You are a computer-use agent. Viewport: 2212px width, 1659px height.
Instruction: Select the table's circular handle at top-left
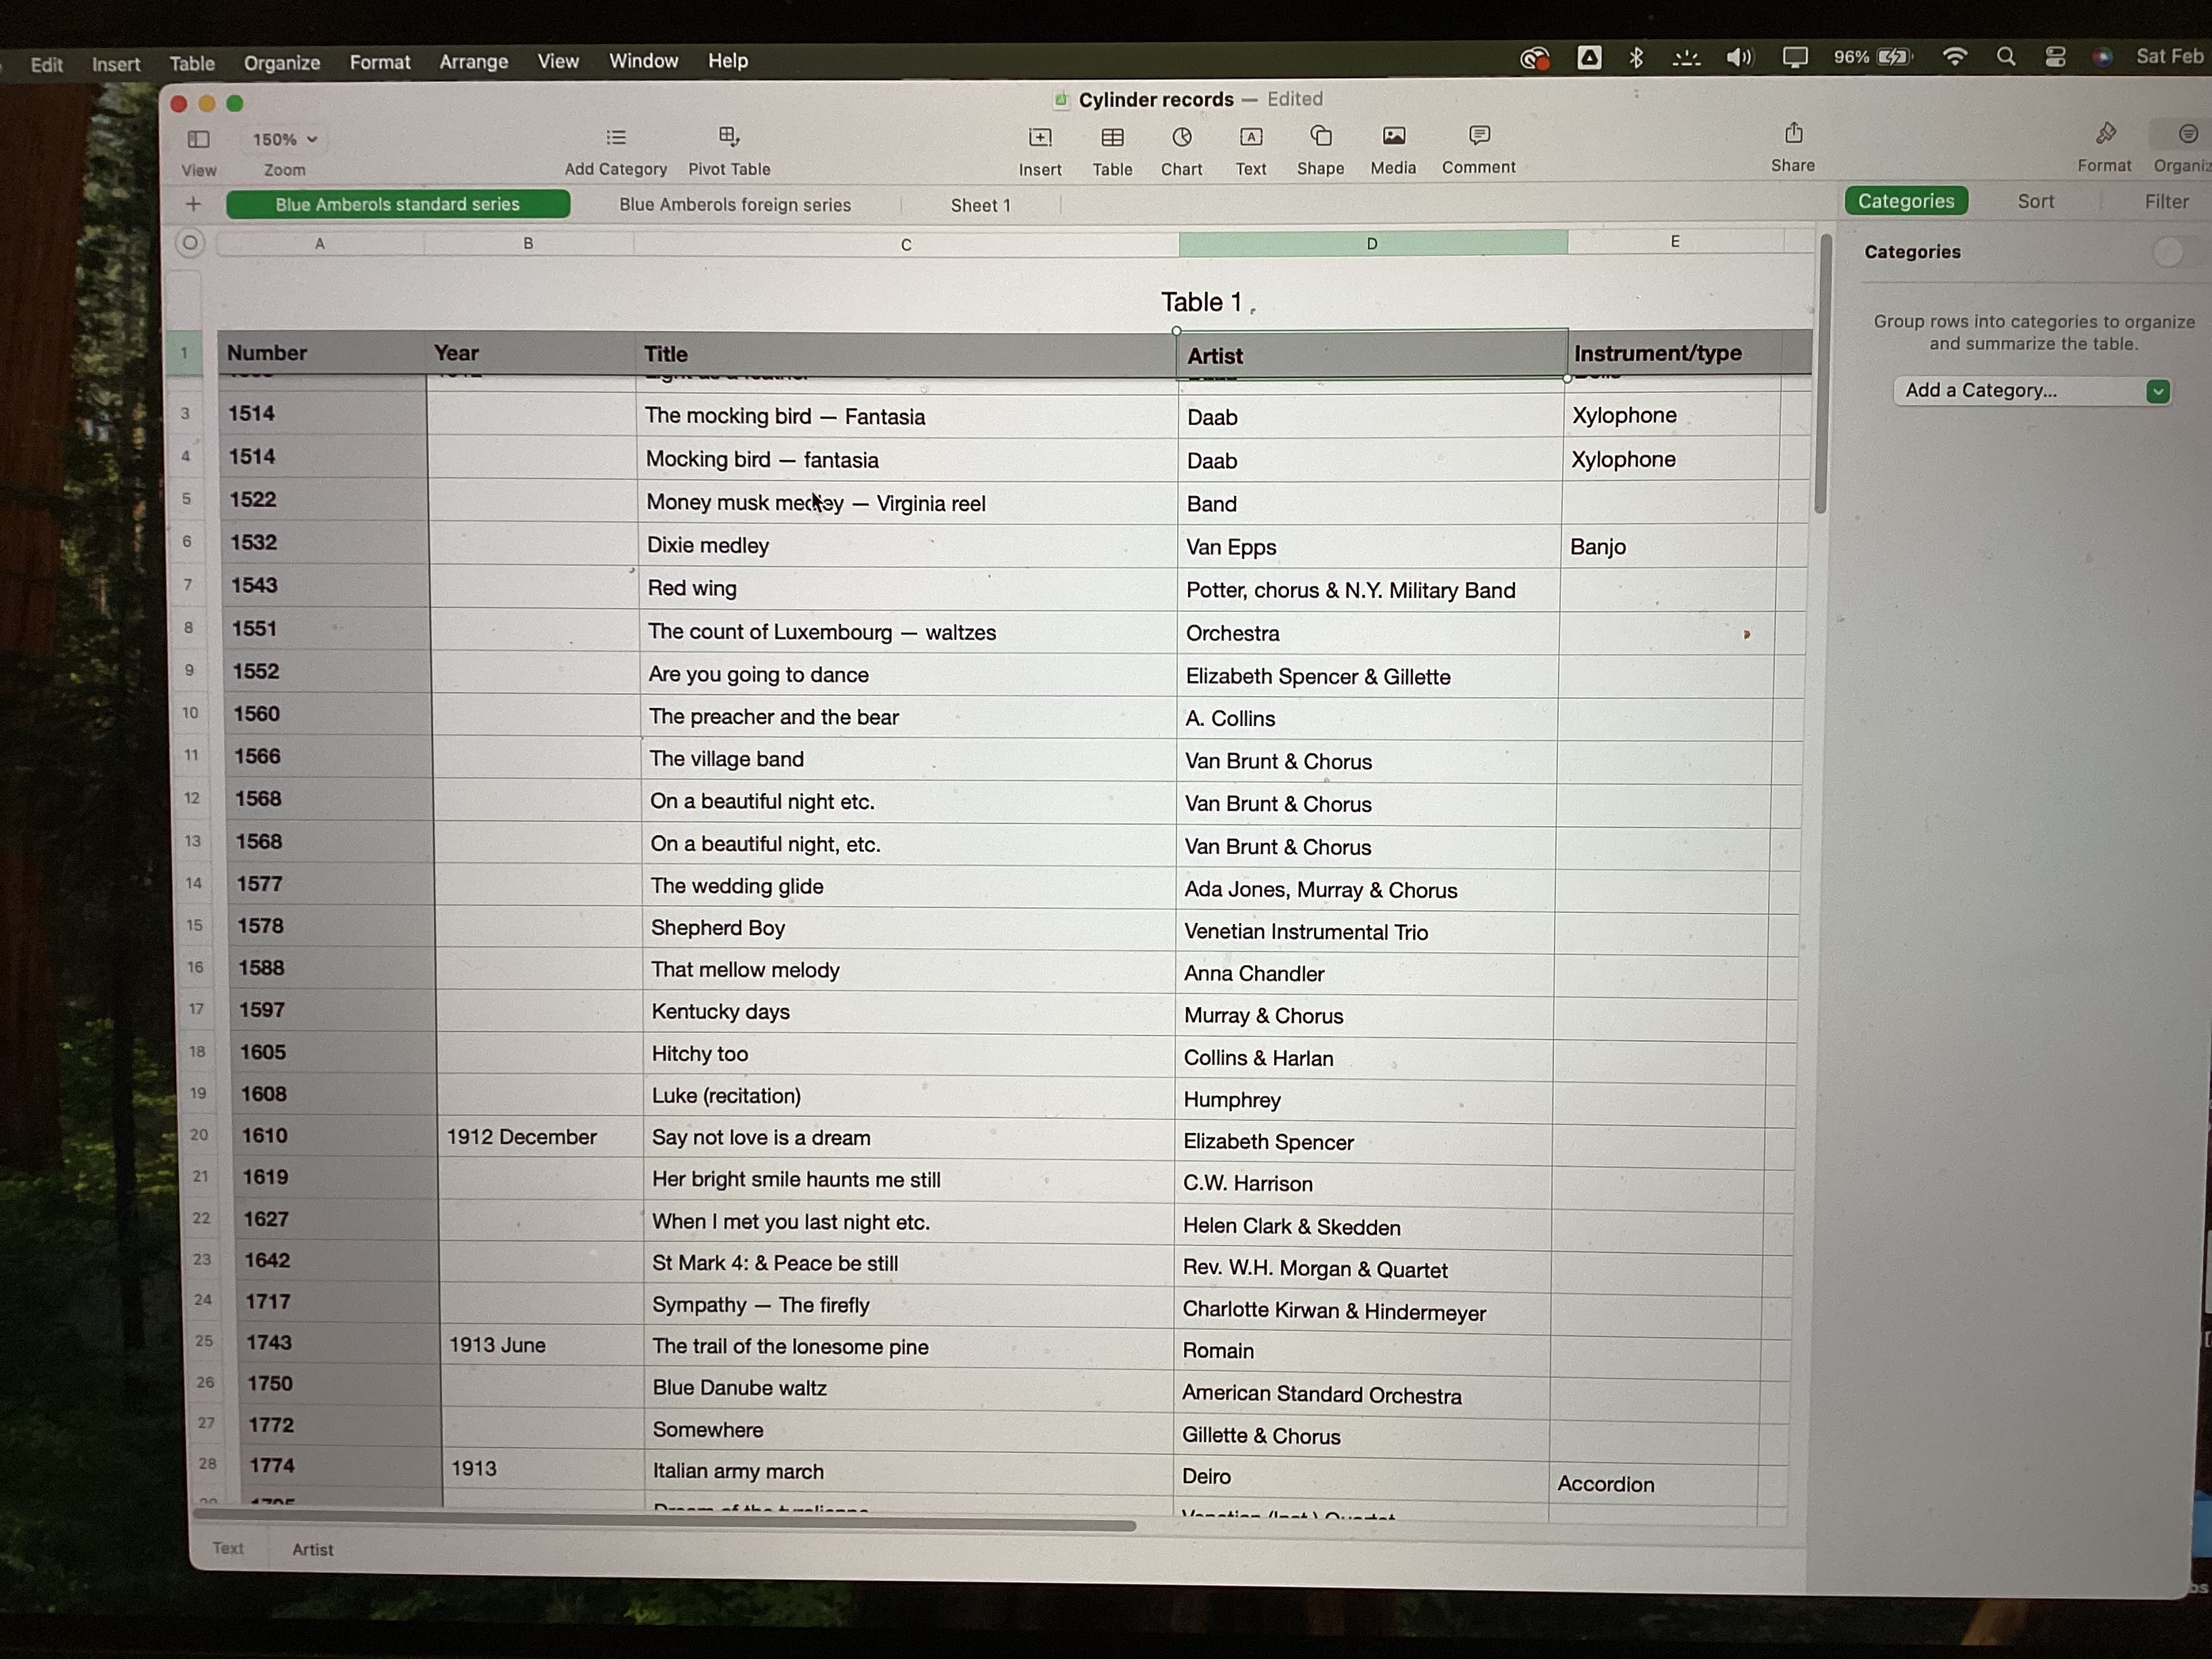click(x=190, y=243)
